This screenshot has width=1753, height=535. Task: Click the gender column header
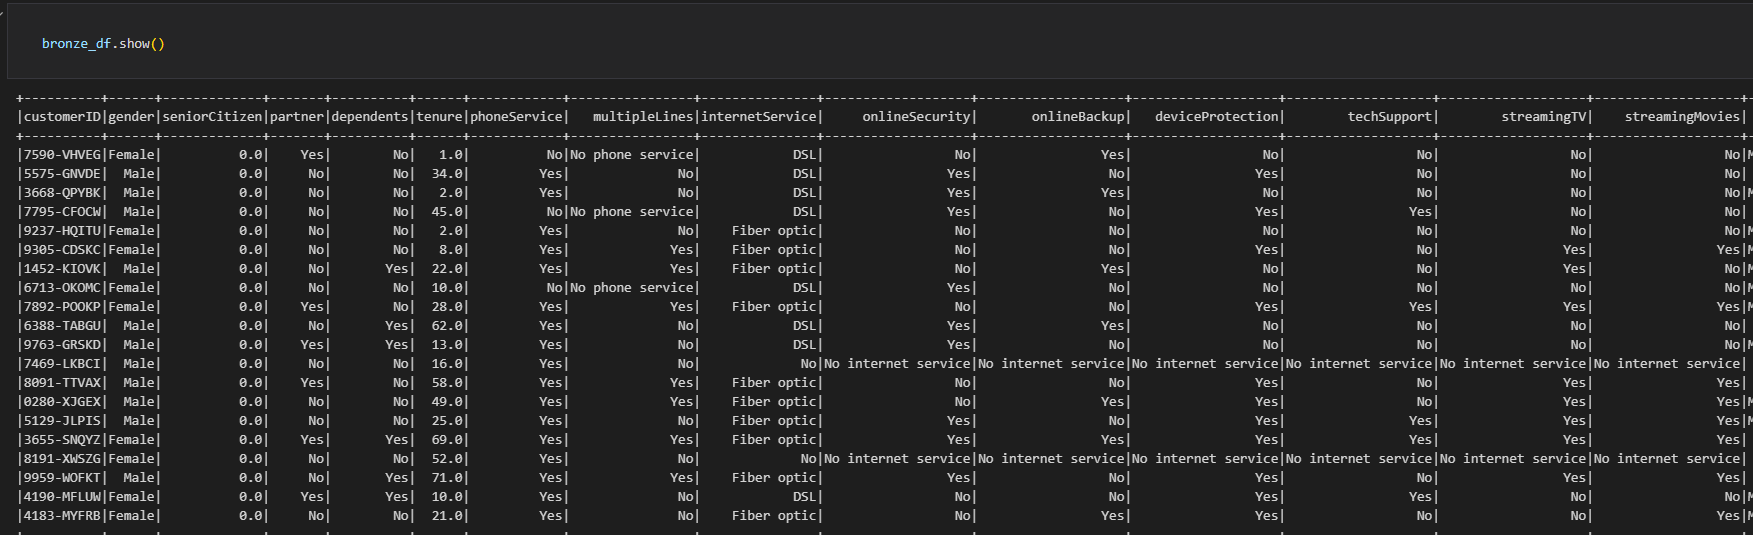pyautogui.click(x=132, y=117)
